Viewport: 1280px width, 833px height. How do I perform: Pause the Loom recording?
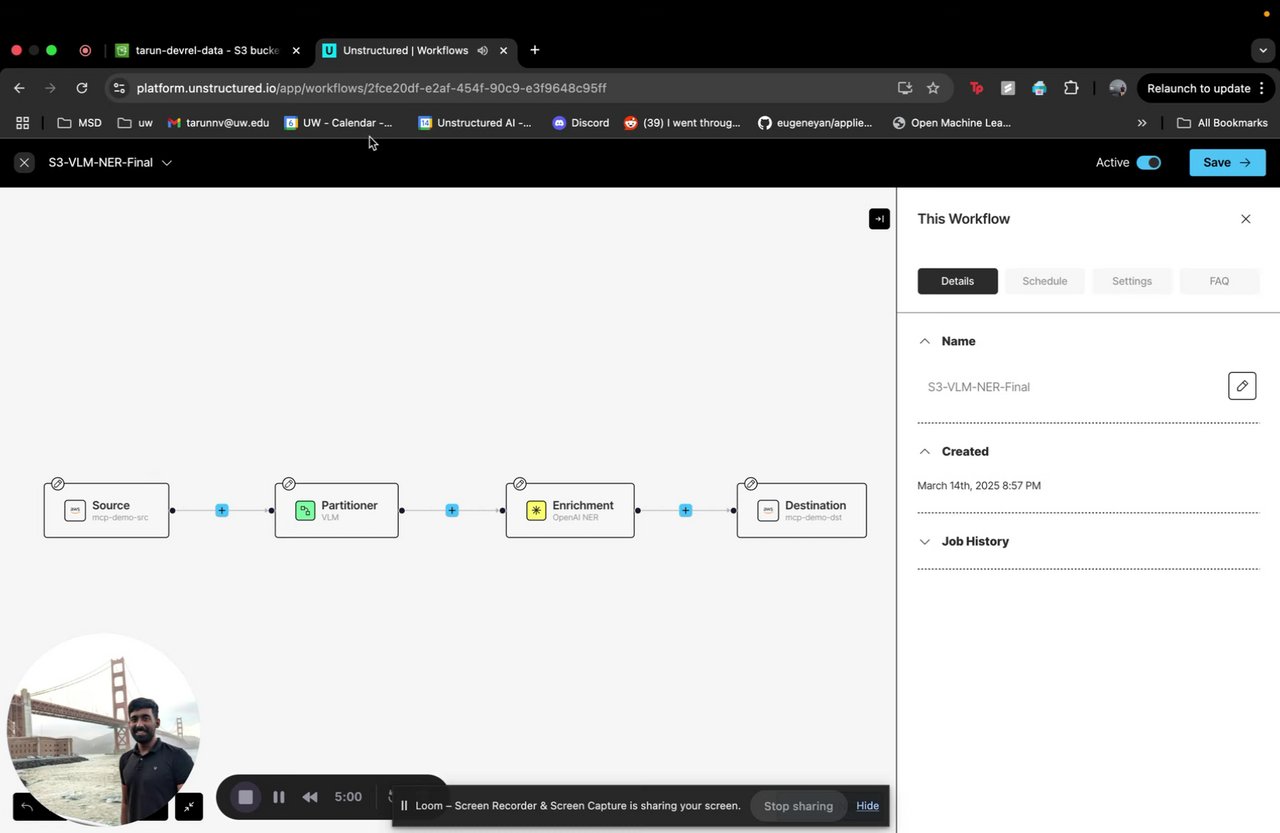(279, 797)
